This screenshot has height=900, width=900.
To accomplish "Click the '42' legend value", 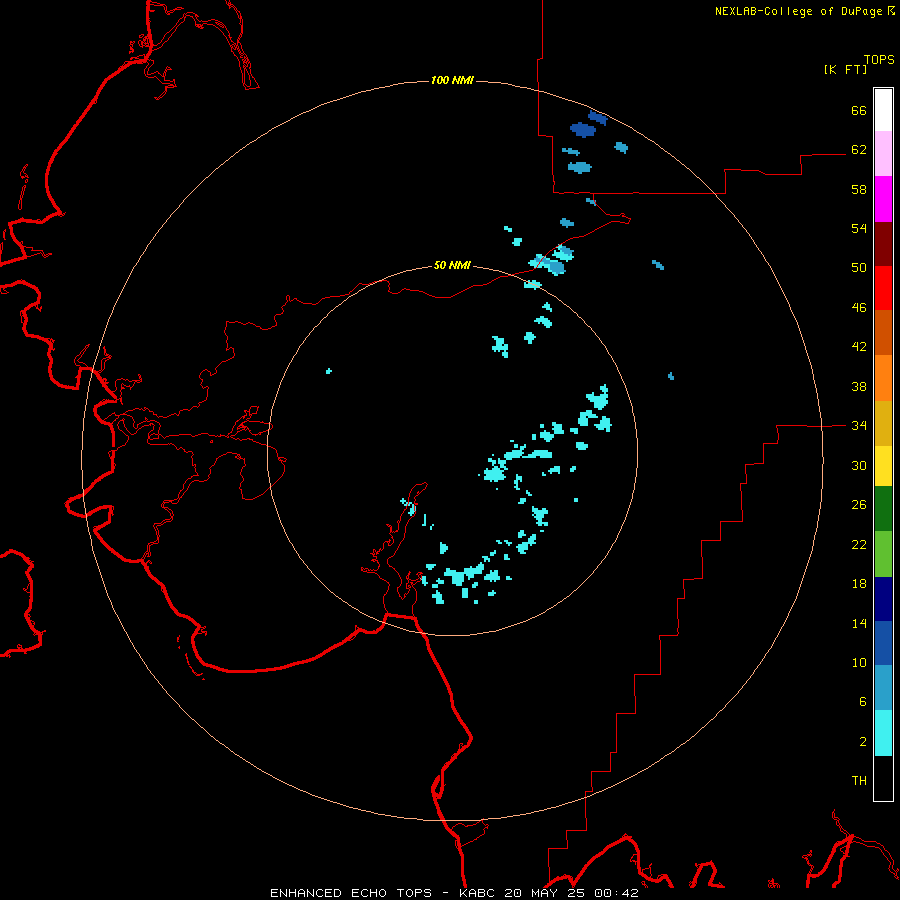I will tap(859, 347).
